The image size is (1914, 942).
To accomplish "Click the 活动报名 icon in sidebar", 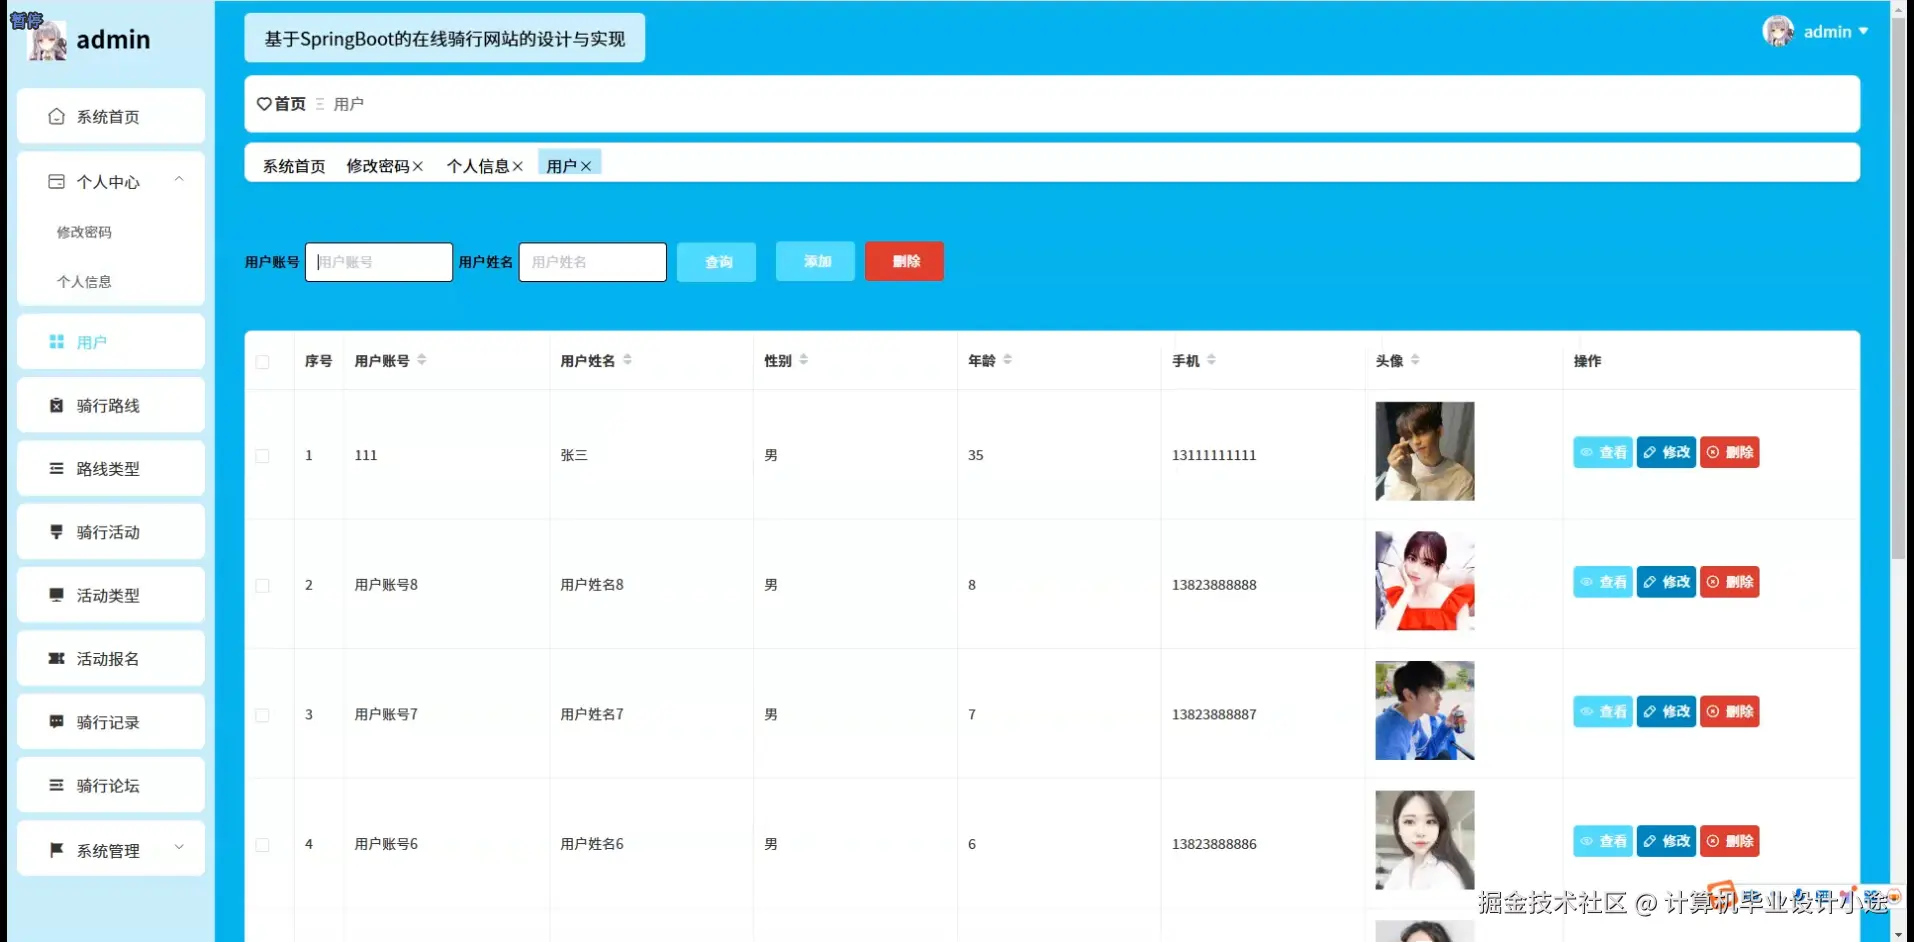I will tap(56, 658).
